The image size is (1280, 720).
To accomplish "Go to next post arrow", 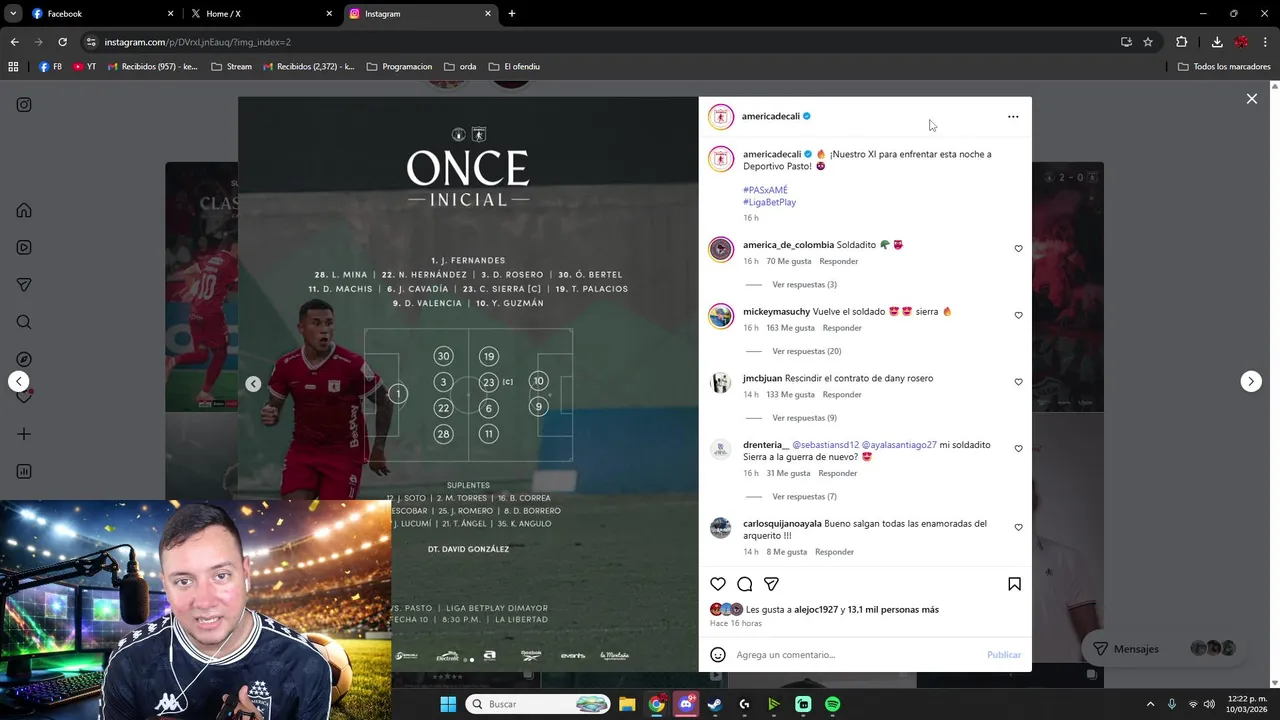I will click(x=1251, y=381).
